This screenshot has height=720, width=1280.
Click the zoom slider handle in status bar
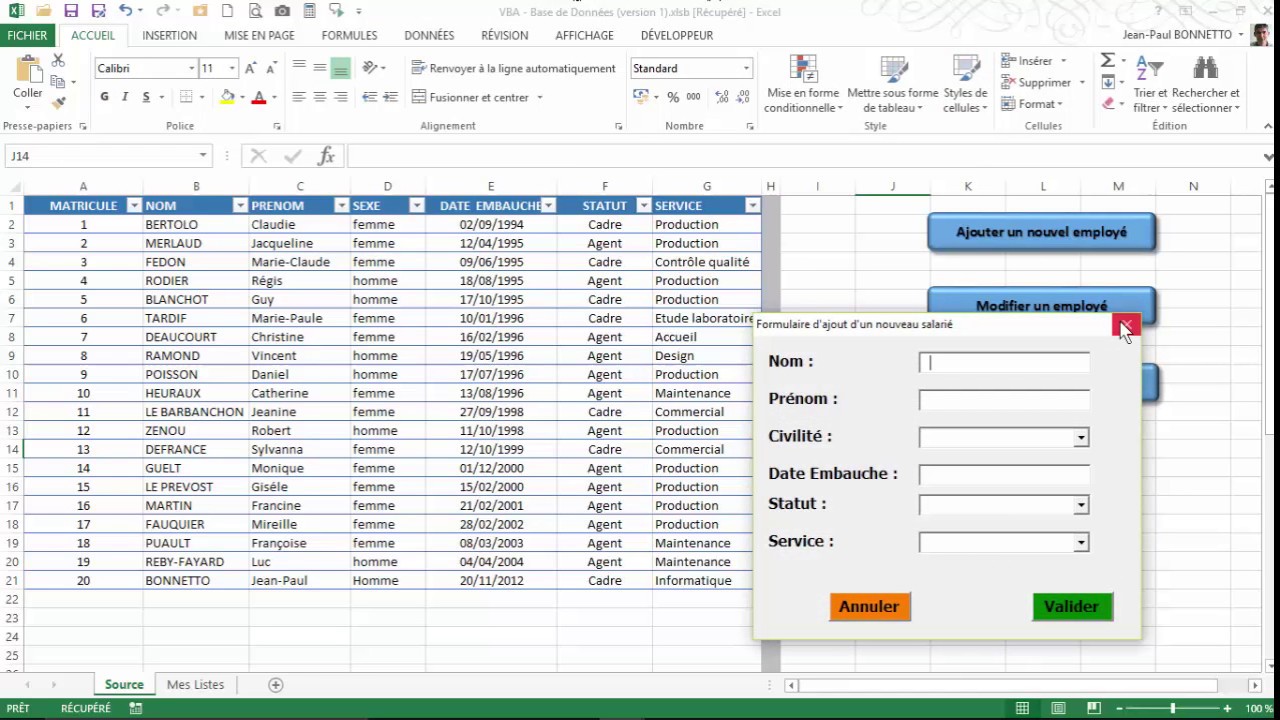click(1173, 709)
